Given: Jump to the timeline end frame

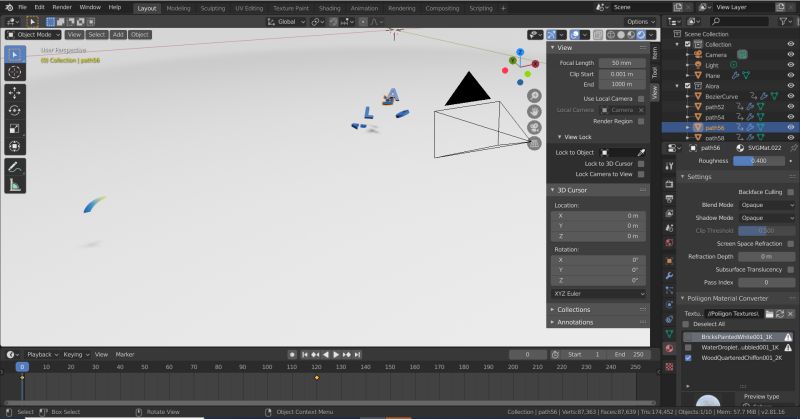Looking at the screenshot, I should pos(357,355).
